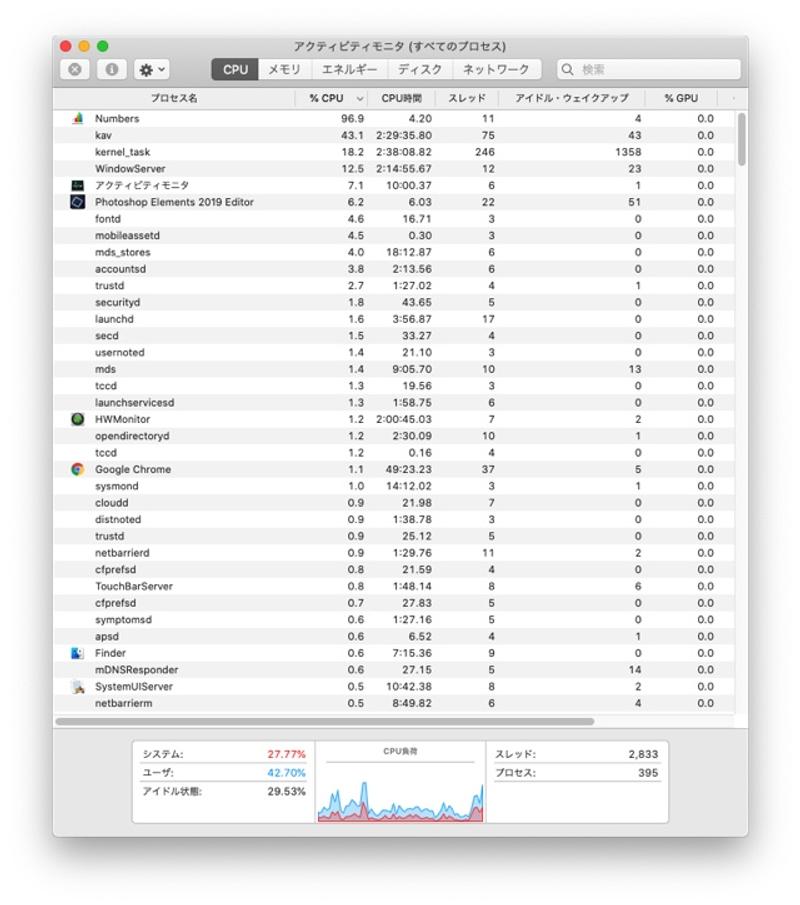Sort by プロセス名 column header
Image resolution: width=800 pixels, height=905 pixels.
174,98
